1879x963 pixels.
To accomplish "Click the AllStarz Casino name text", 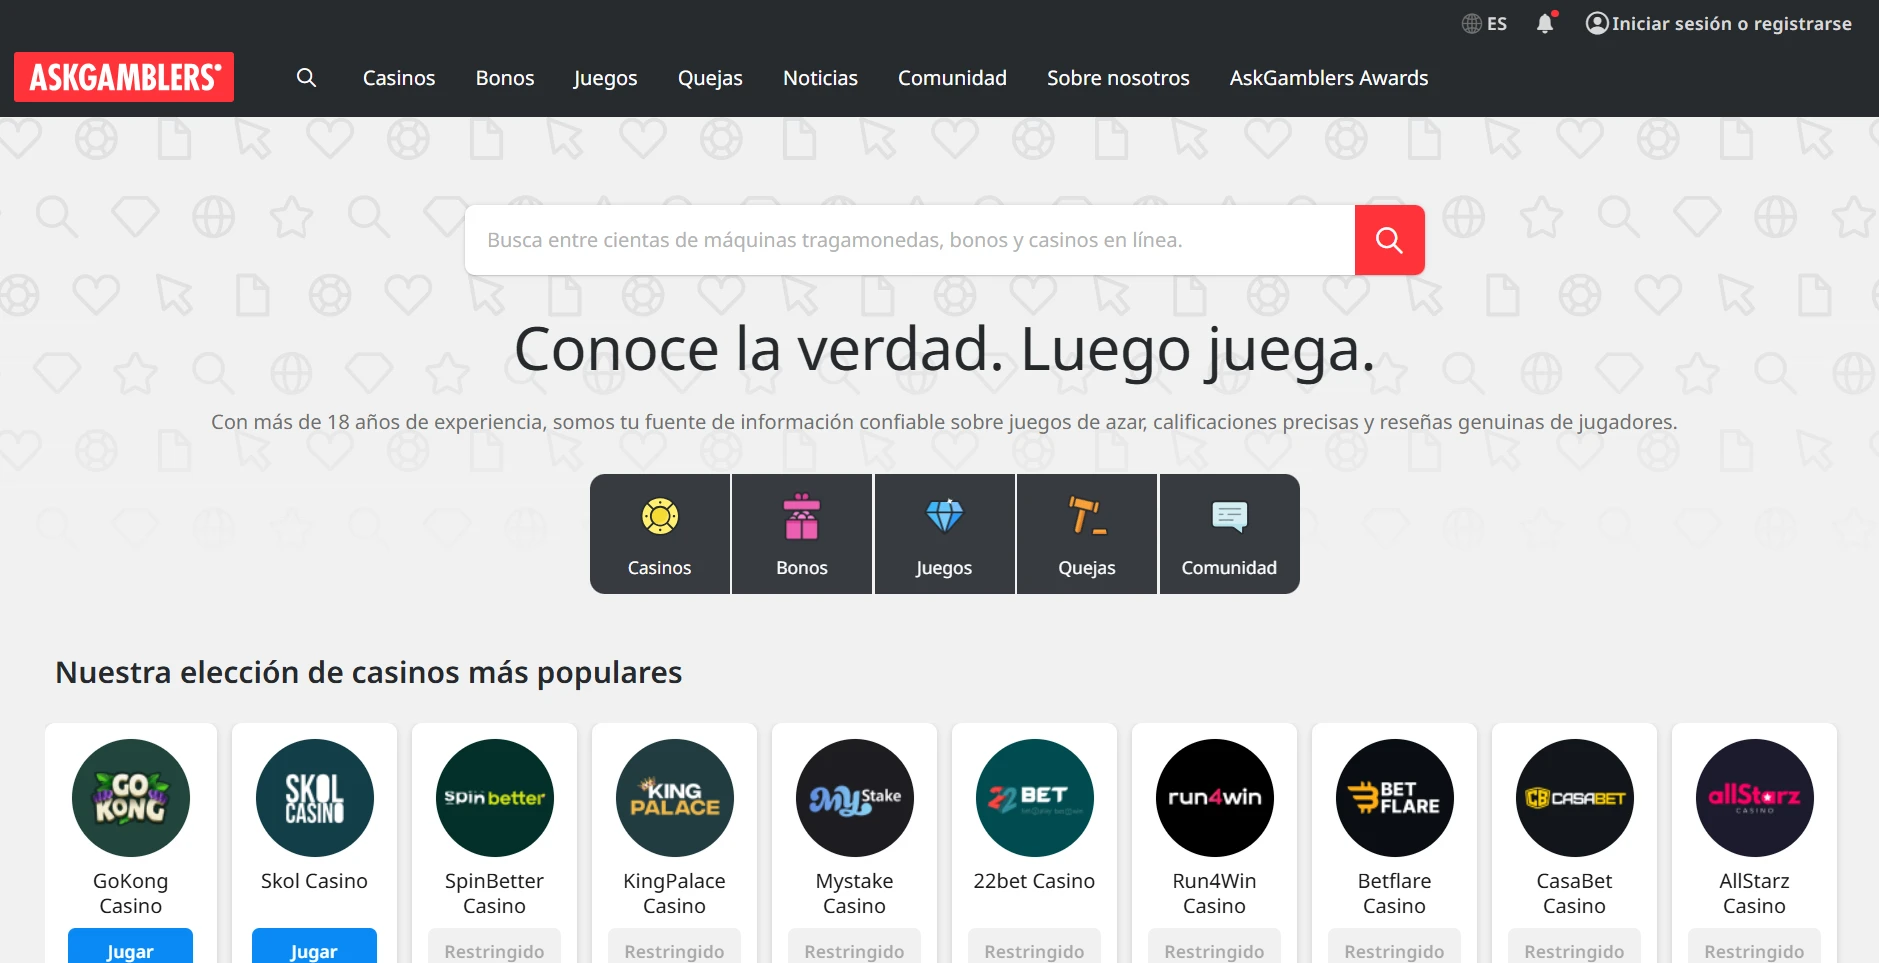I will 1754,894.
